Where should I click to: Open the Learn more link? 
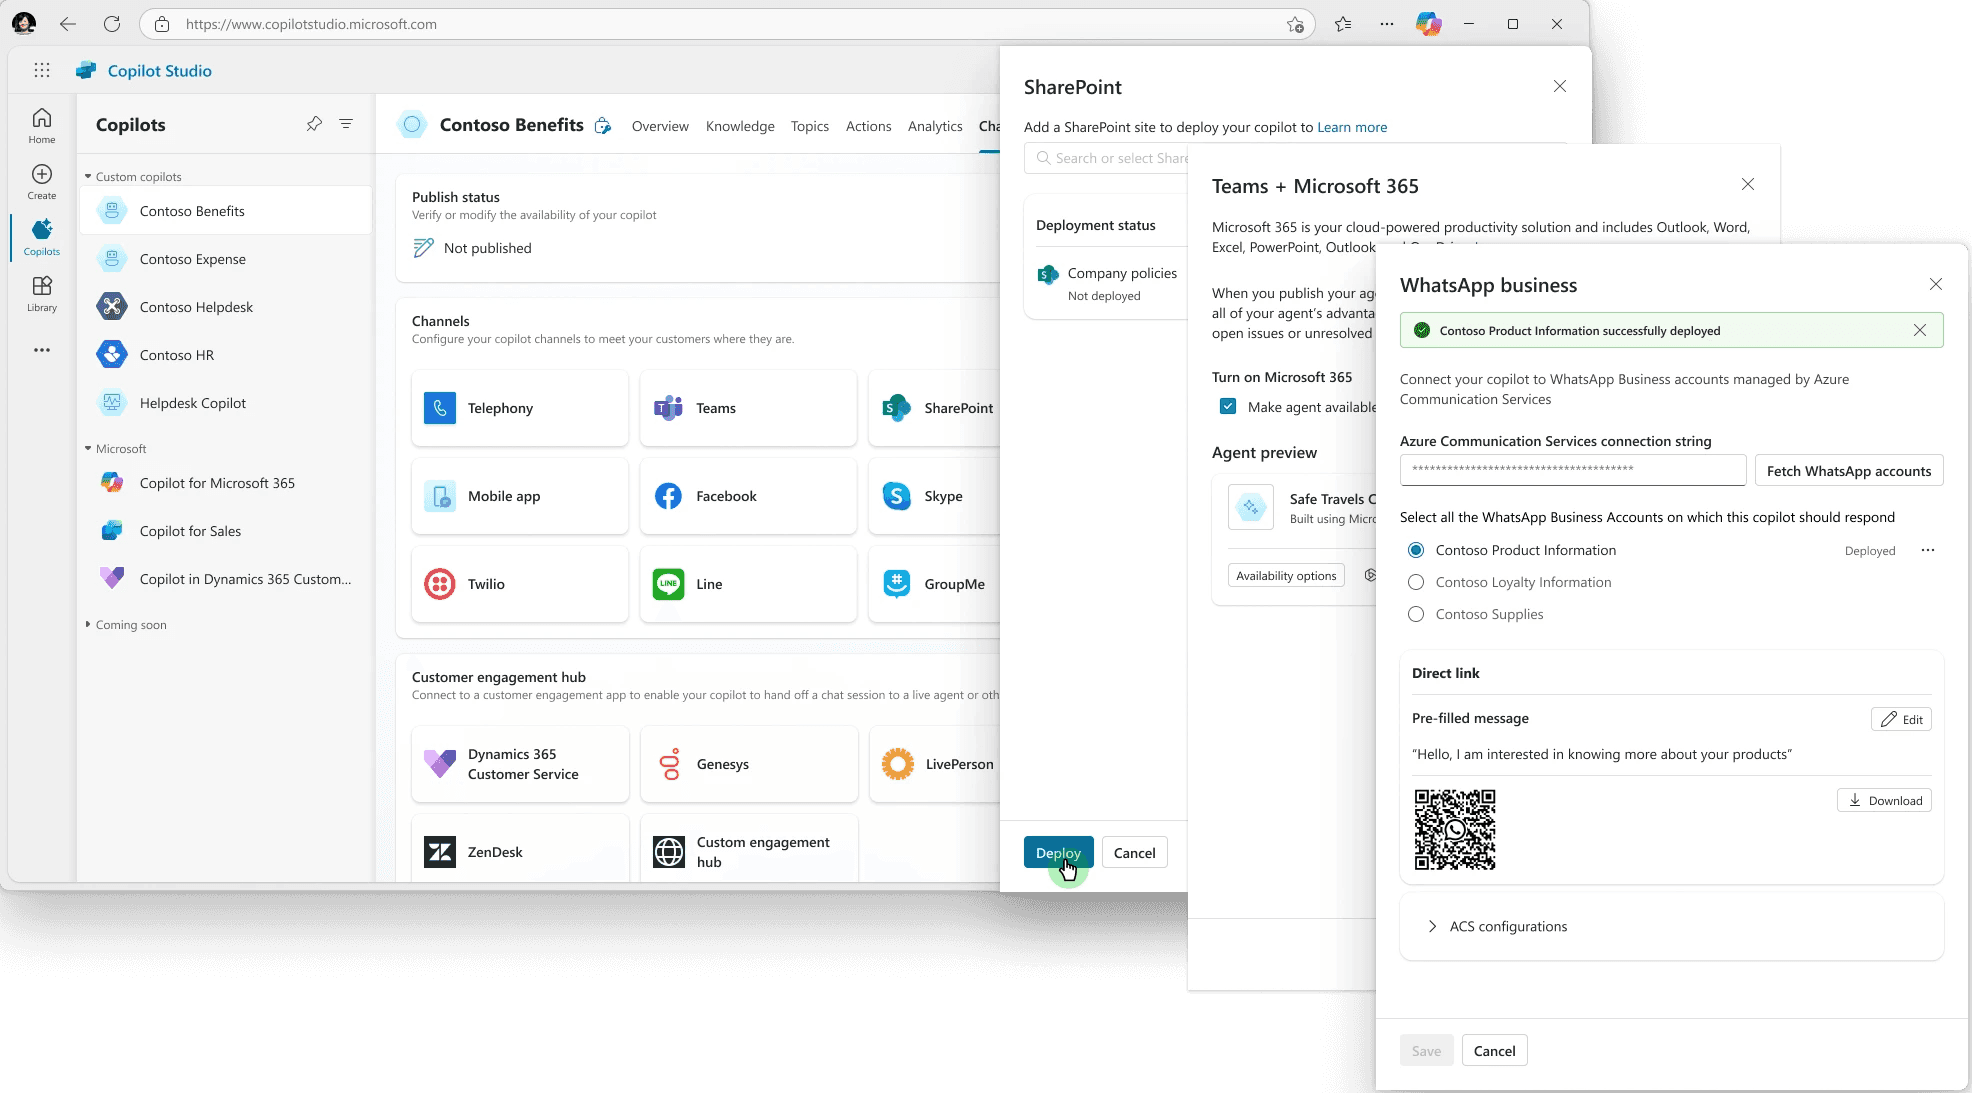pos(1352,127)
